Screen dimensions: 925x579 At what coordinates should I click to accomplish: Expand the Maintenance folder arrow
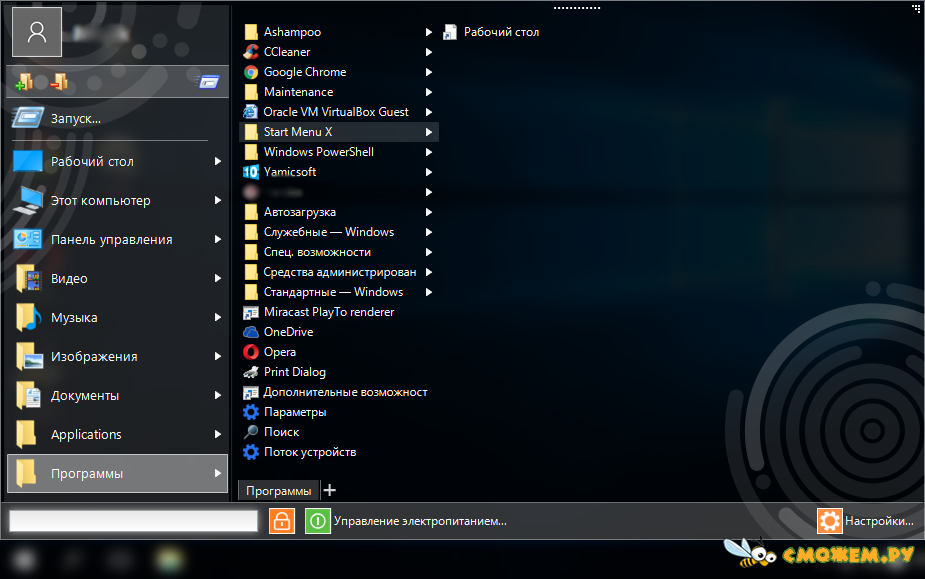coord(429,92)
